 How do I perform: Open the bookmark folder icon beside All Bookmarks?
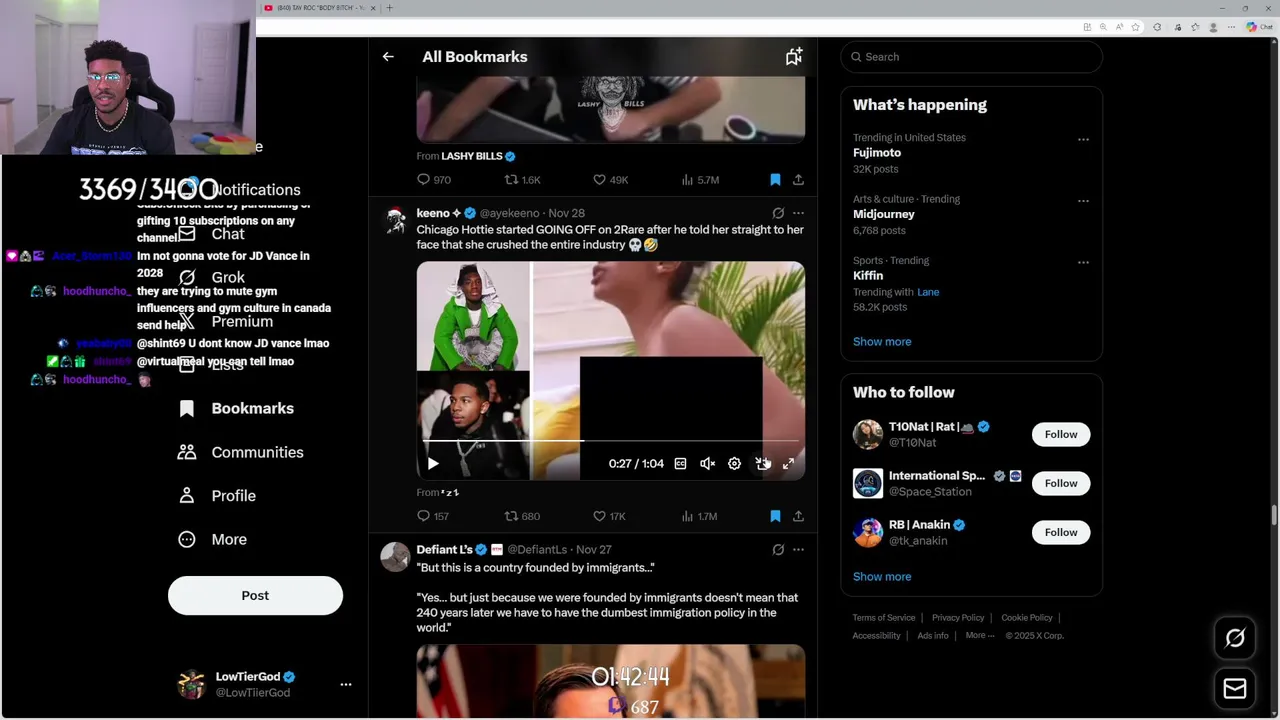point(794,57)
